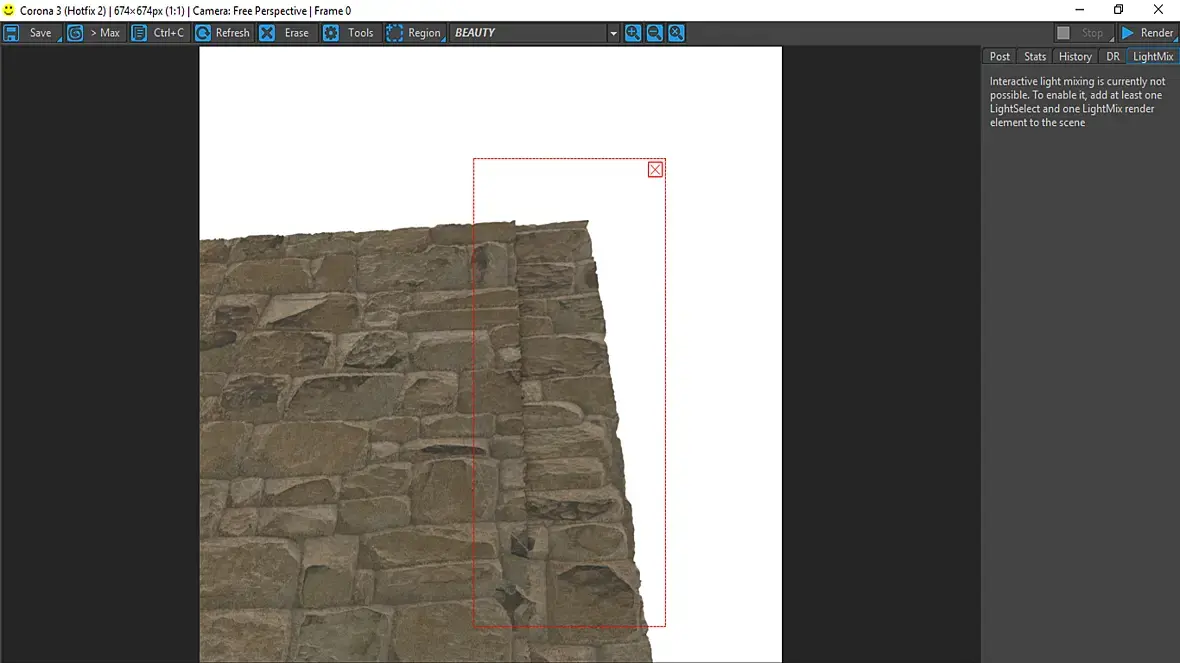The height and width of the screenshot is (663, 1180).
Task: Minimize the Corona frame buffer window
Action: pyautogui.click(x=1080, y=10)
